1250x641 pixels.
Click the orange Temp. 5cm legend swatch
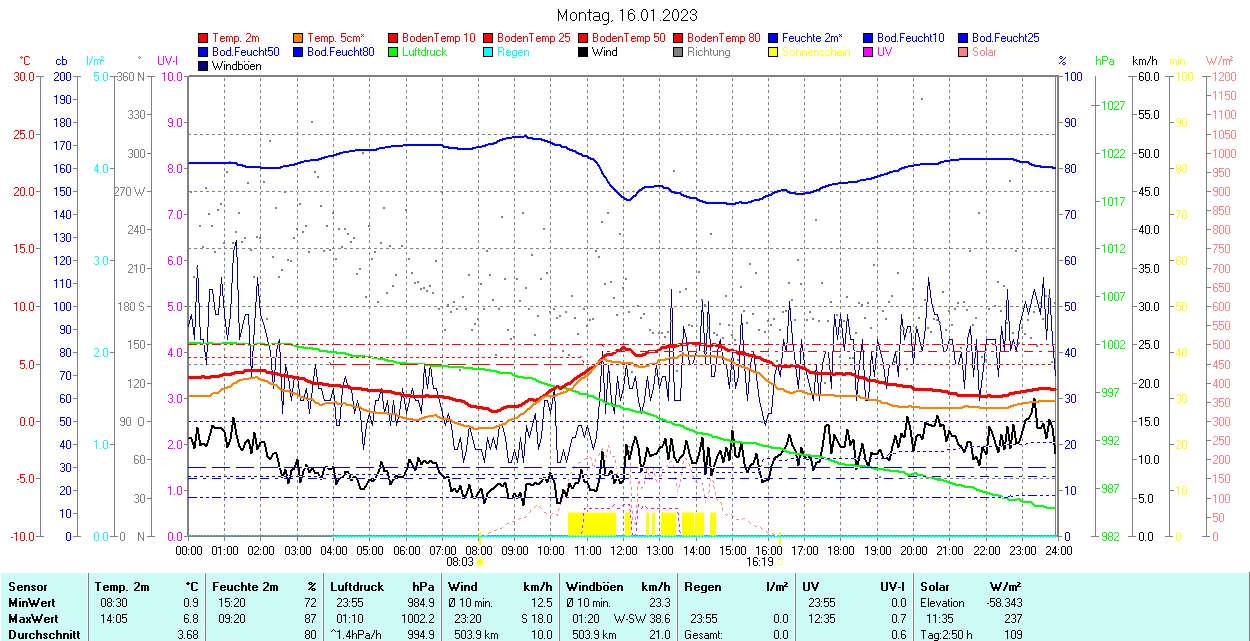pyautogui.click(x=299, y=38)
